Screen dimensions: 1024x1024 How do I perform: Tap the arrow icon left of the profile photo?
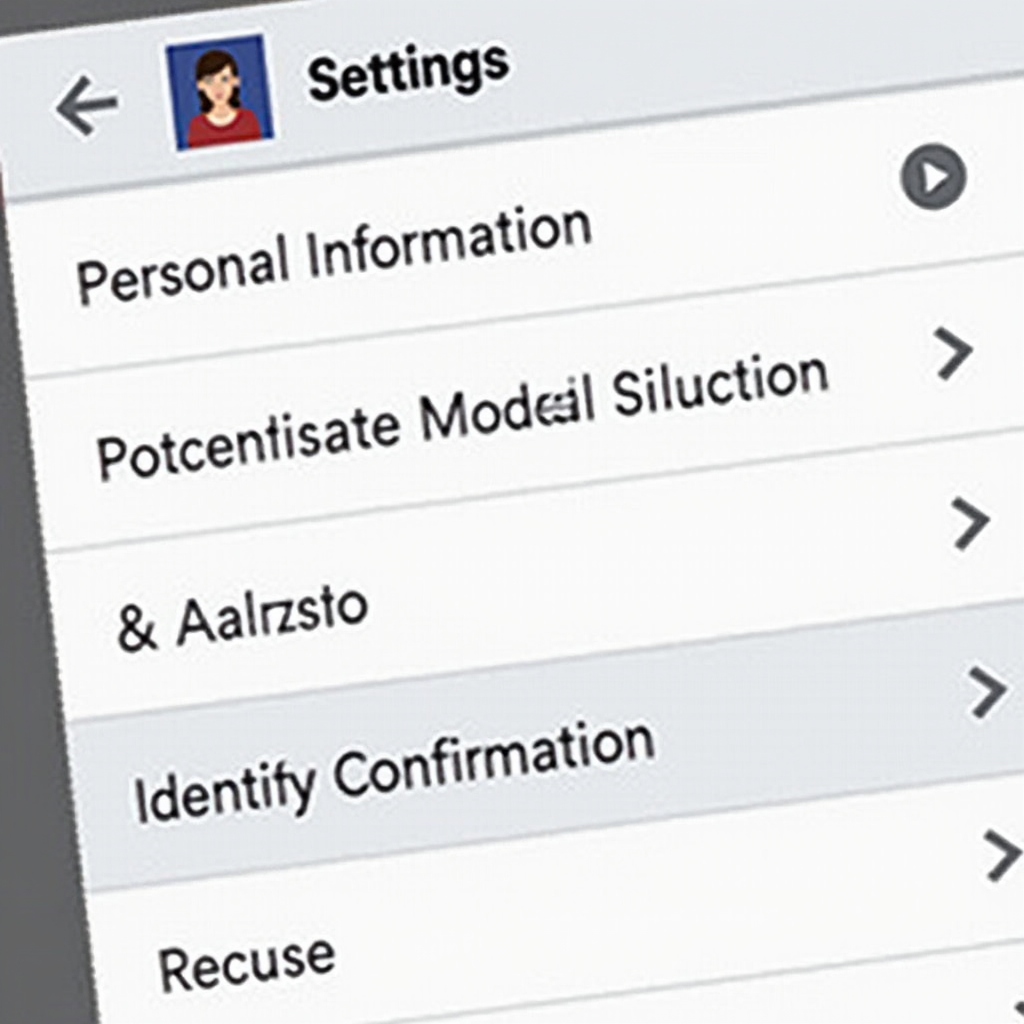(x=88, y=102)
